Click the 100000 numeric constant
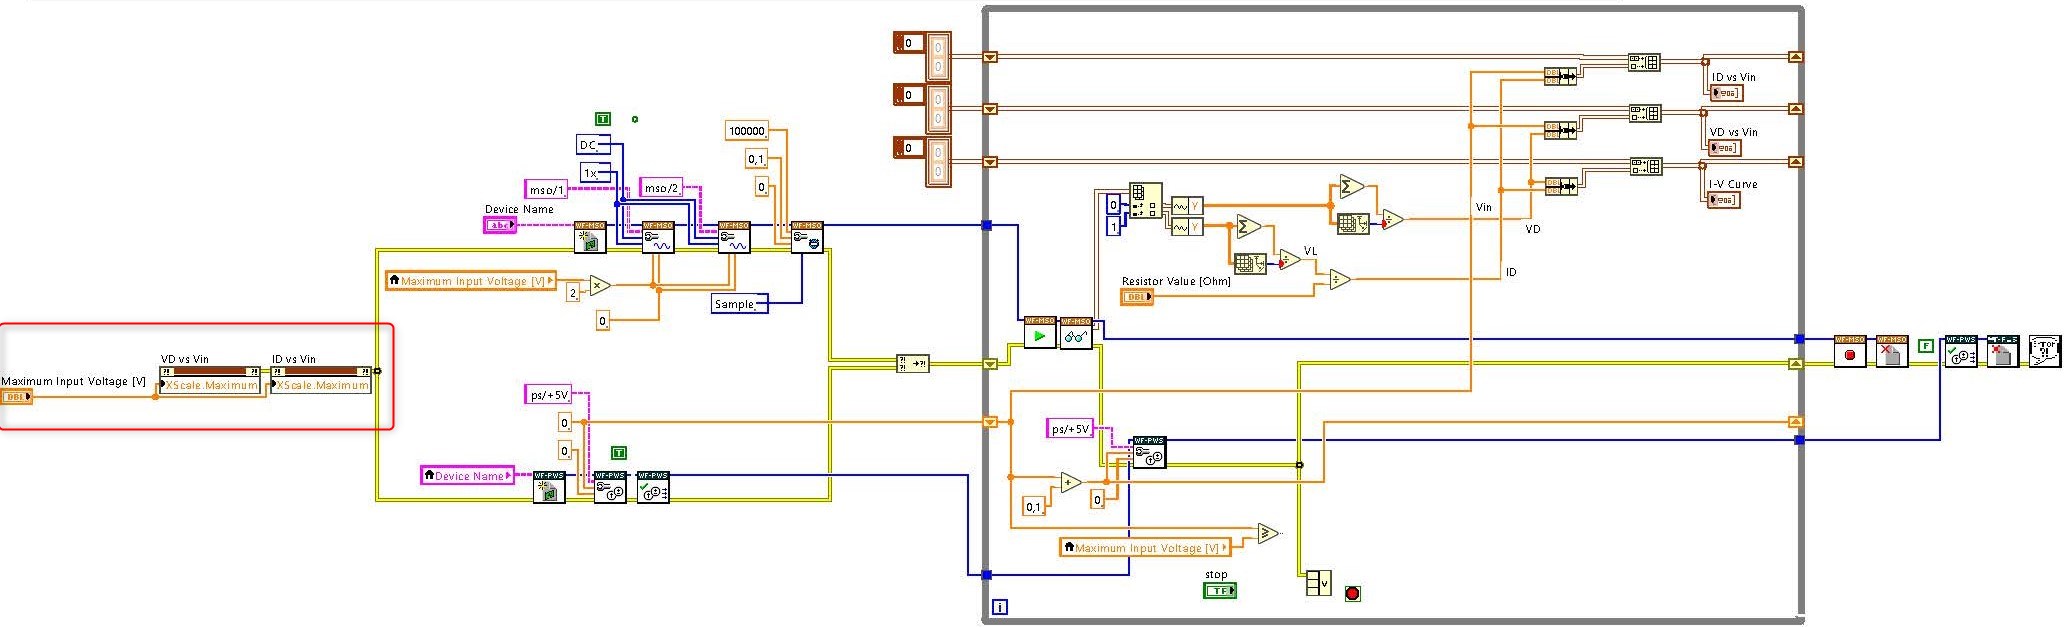 pyautogui.click(x=746, y=131)
